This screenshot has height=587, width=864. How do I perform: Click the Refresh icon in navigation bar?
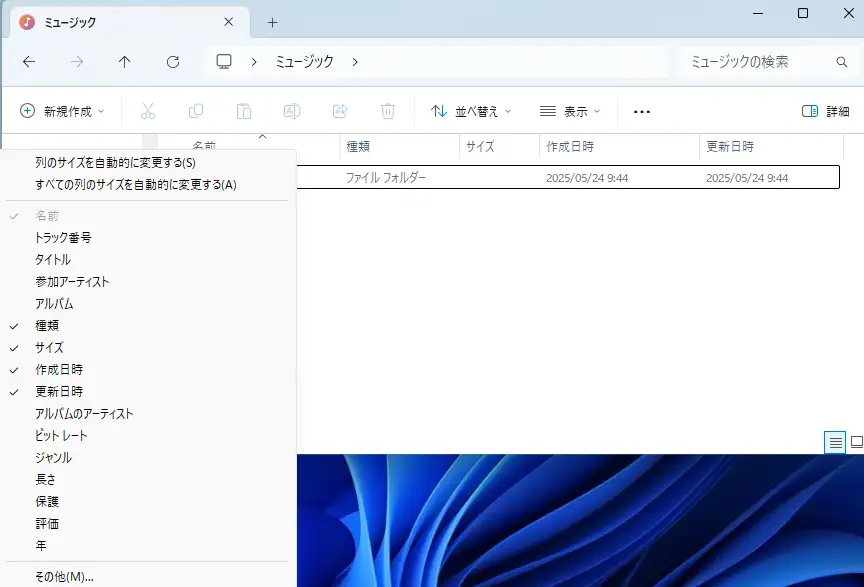click(x=173, y=62)
